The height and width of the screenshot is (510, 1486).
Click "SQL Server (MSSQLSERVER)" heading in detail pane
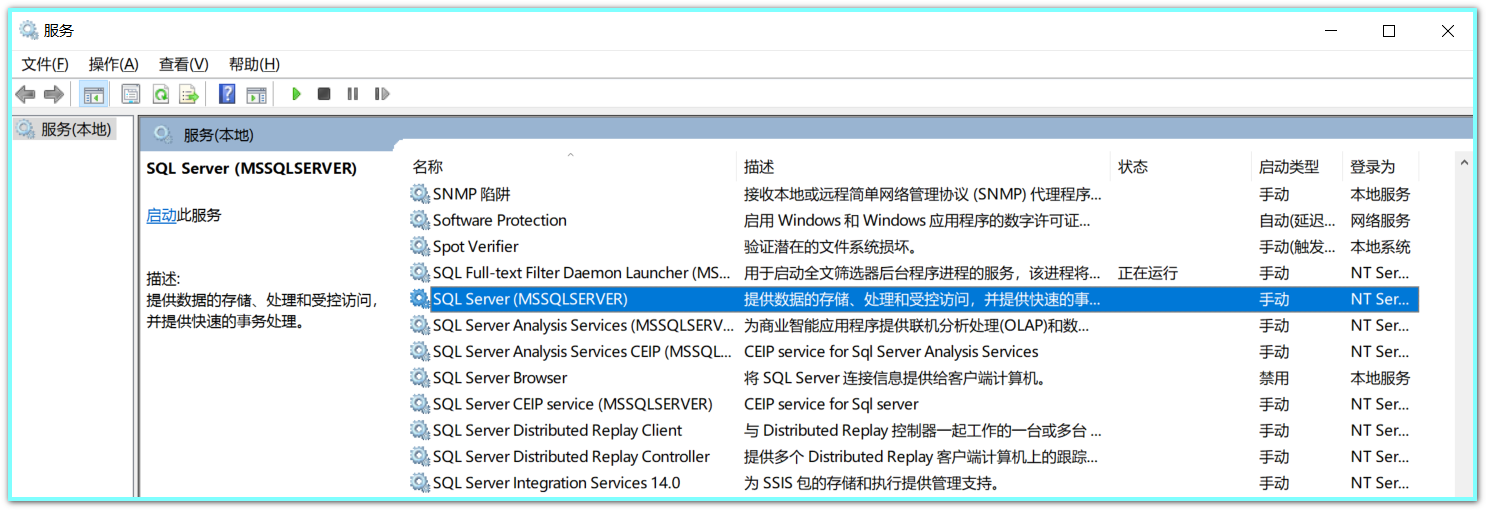tap(251, 168)
